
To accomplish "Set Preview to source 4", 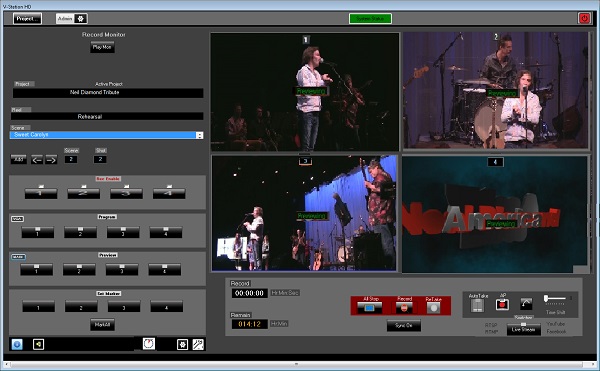I will pyautogui.click(x=165, y=270).
